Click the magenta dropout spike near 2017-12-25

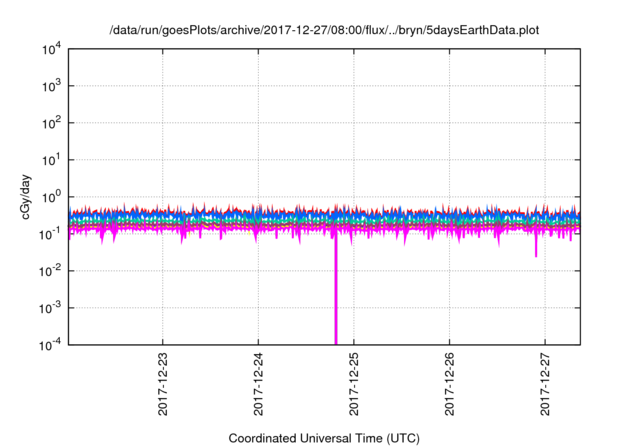click(x=336, y=290)
